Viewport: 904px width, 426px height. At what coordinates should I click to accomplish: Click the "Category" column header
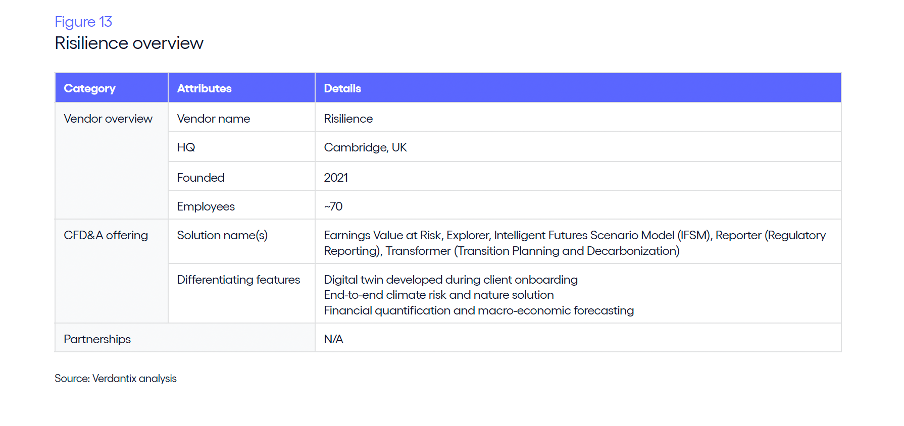click(90, 88)
